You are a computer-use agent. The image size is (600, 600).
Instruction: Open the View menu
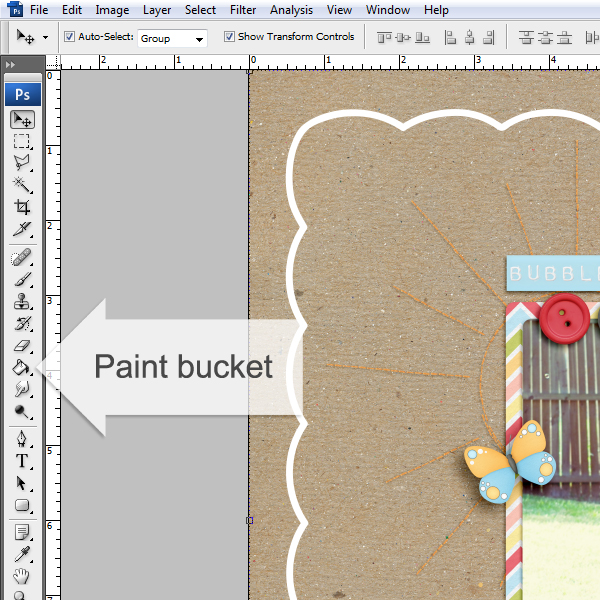339,10
